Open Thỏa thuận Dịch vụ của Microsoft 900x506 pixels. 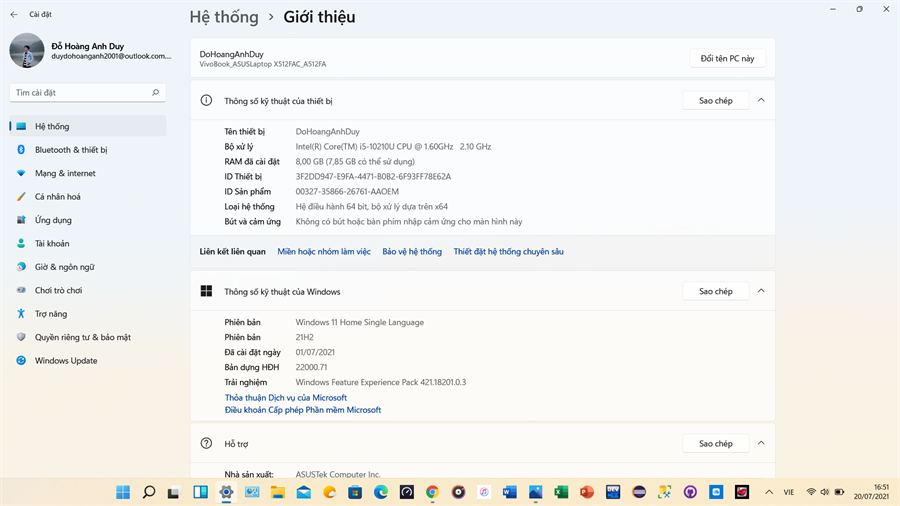point(286,398)
